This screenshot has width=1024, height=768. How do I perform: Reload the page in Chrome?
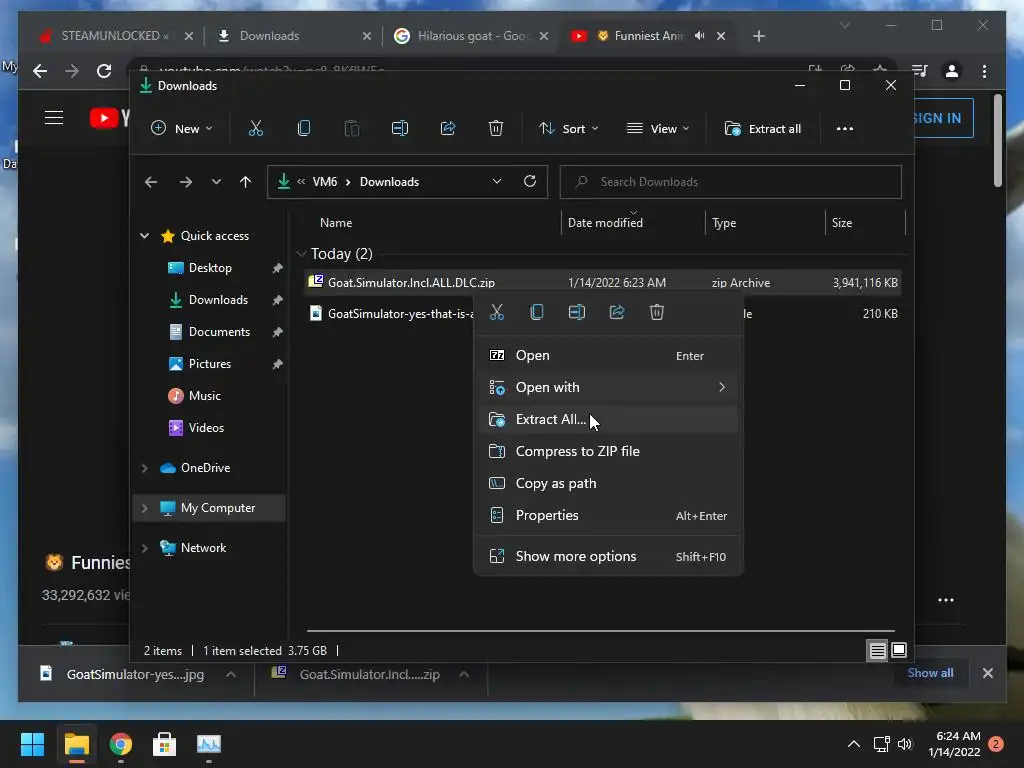pyautogui.click(x=104, y=71)
